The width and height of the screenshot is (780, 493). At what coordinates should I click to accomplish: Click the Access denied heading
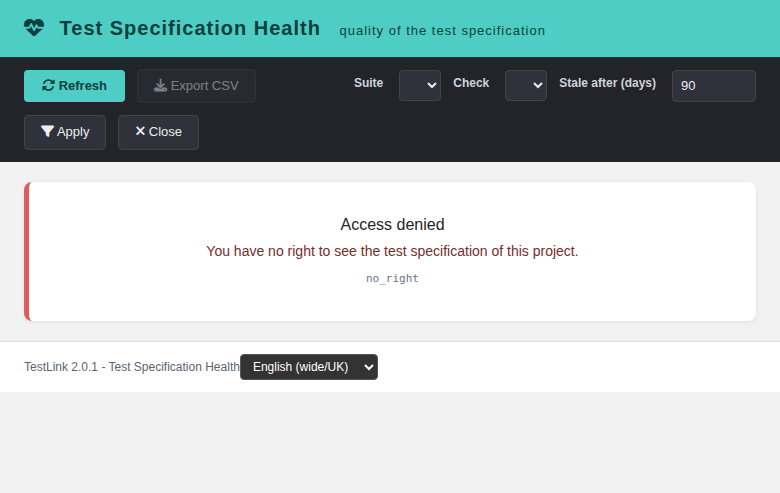pyautogui.click(x=392, y=224)
